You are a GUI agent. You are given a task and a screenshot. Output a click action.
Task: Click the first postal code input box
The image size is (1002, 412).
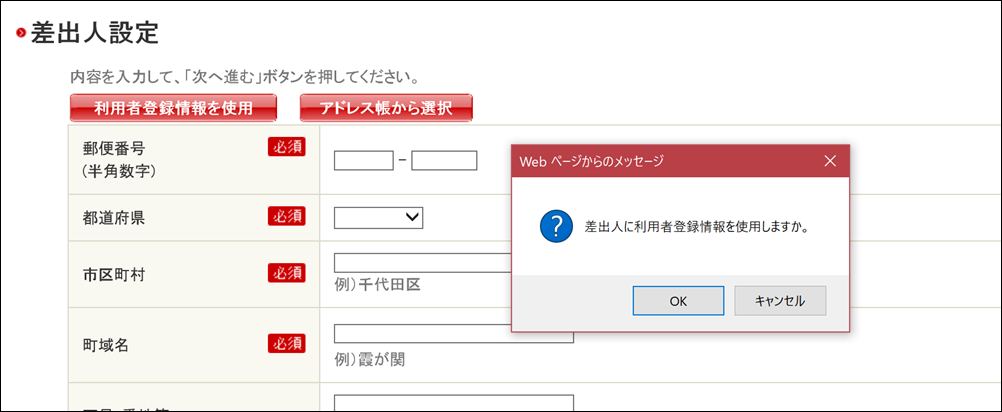pos(364,160)
